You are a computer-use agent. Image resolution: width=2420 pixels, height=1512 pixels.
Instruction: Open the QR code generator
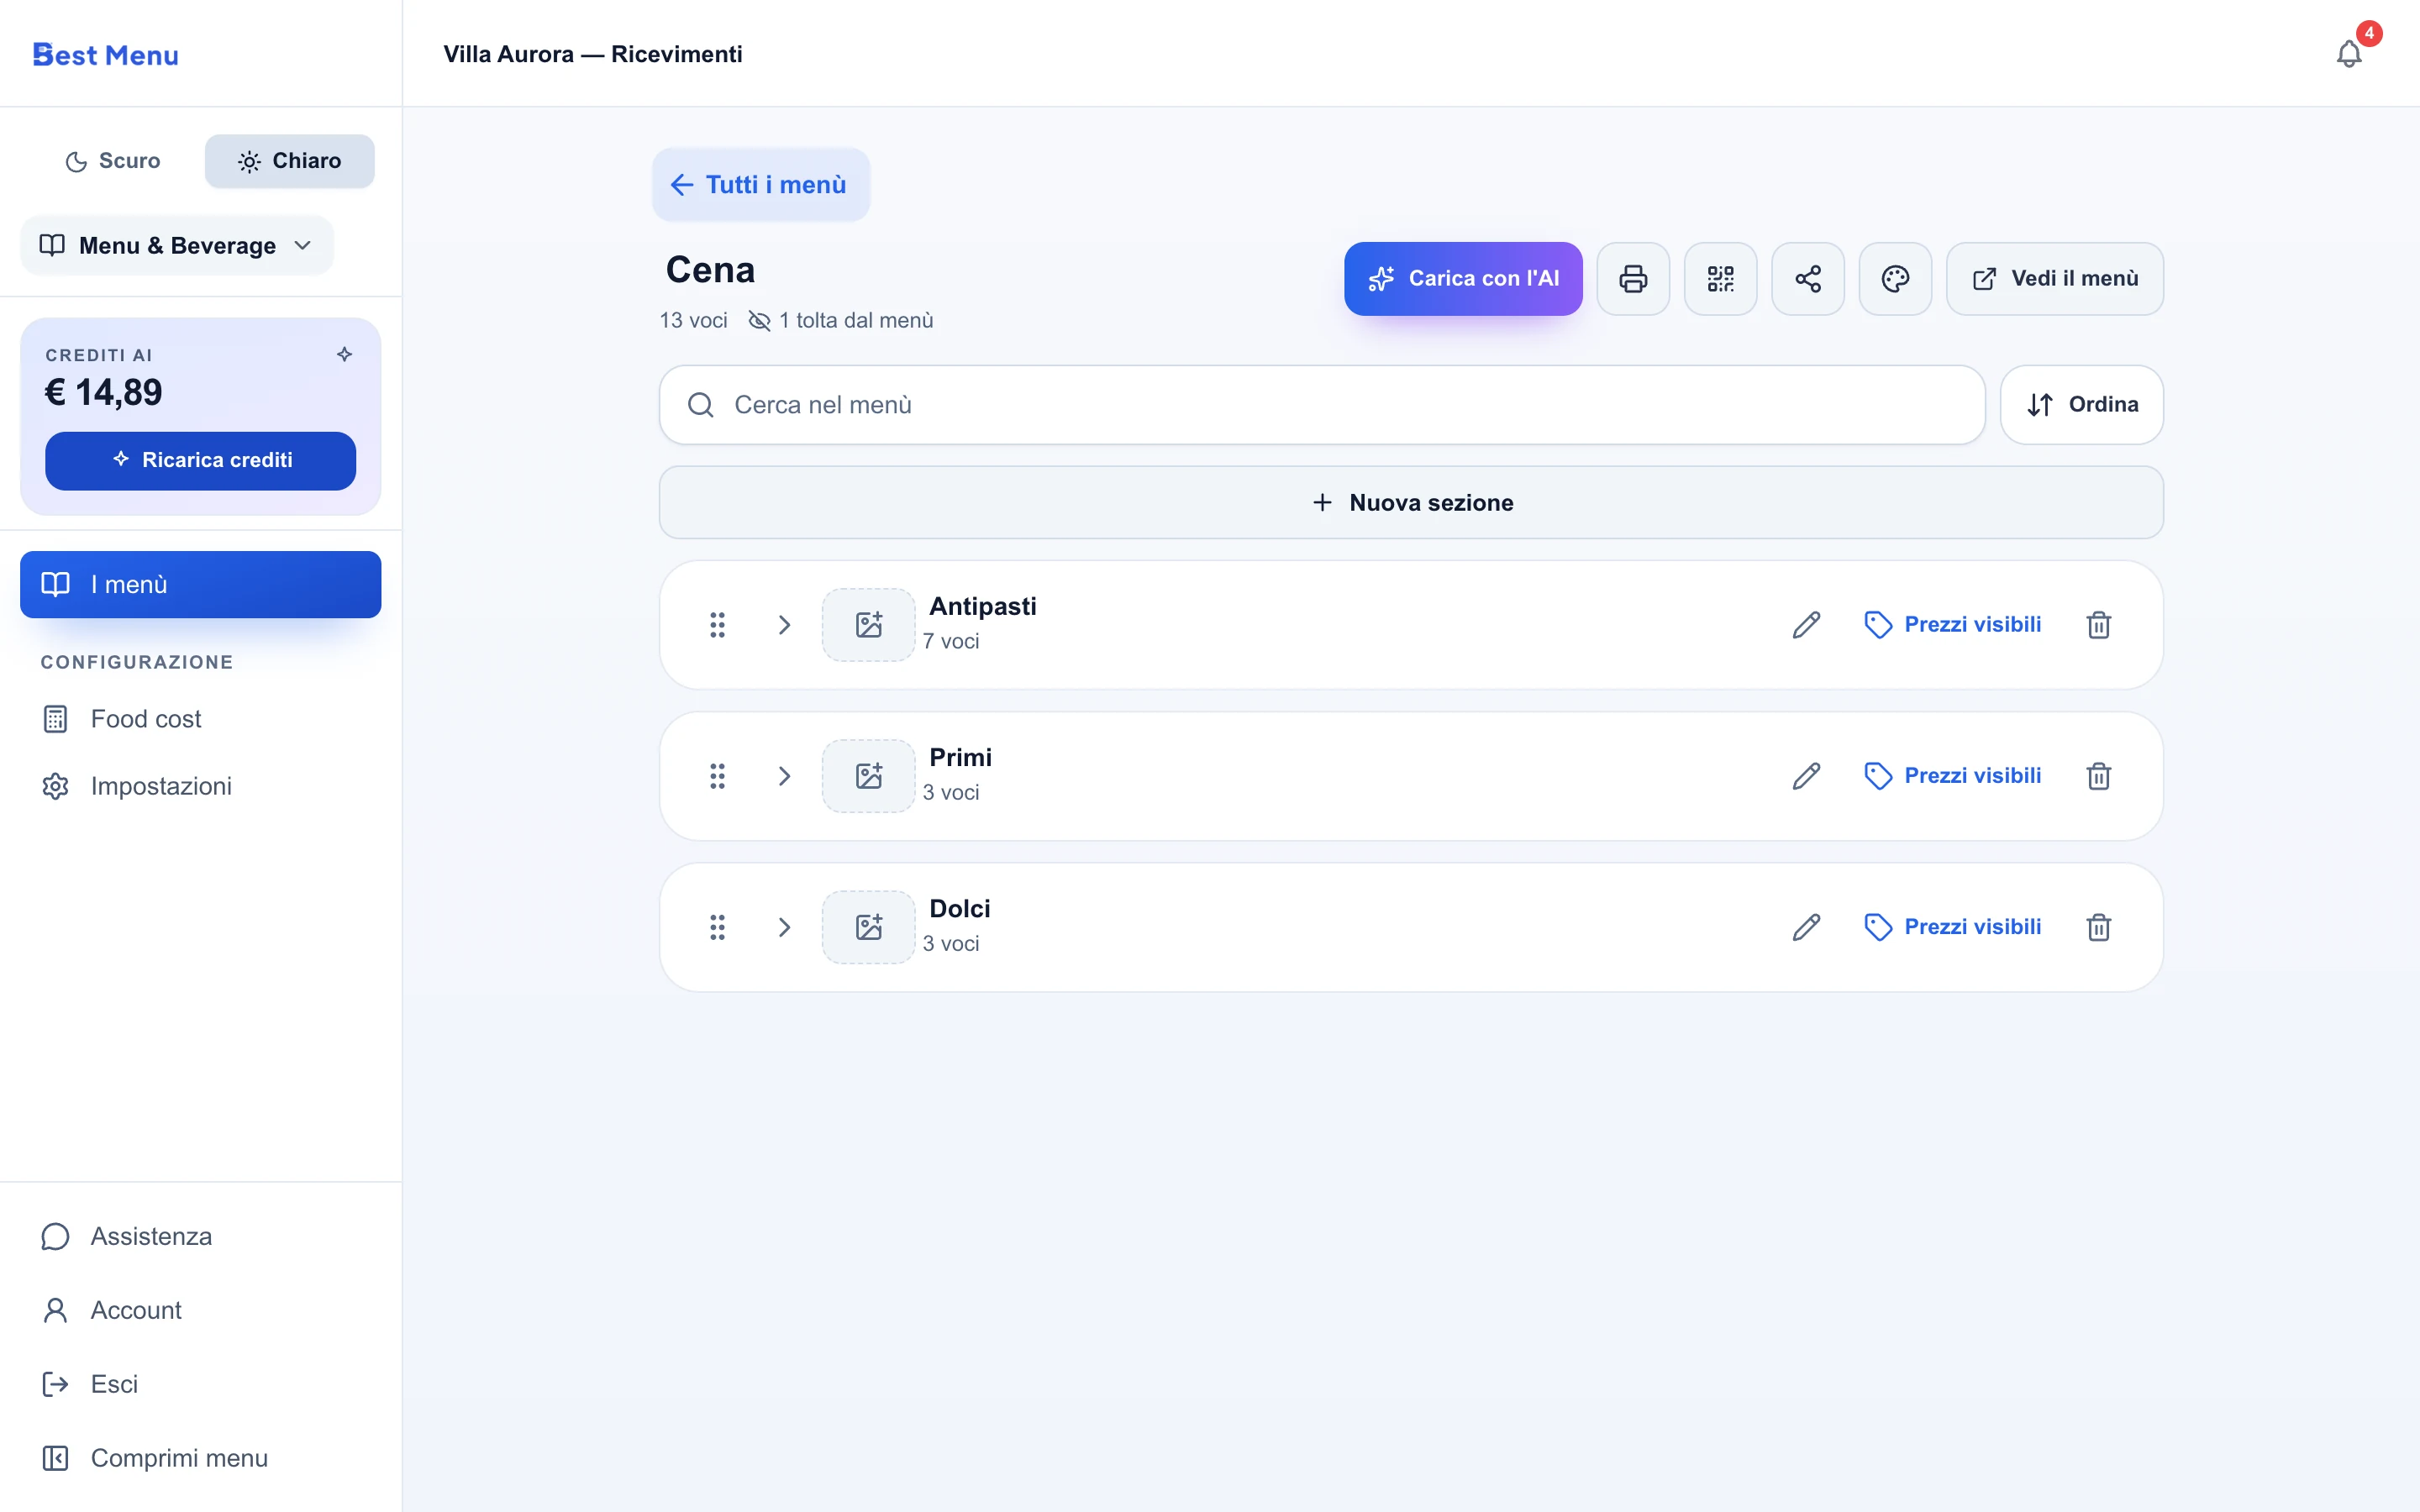click(1720, 279)
